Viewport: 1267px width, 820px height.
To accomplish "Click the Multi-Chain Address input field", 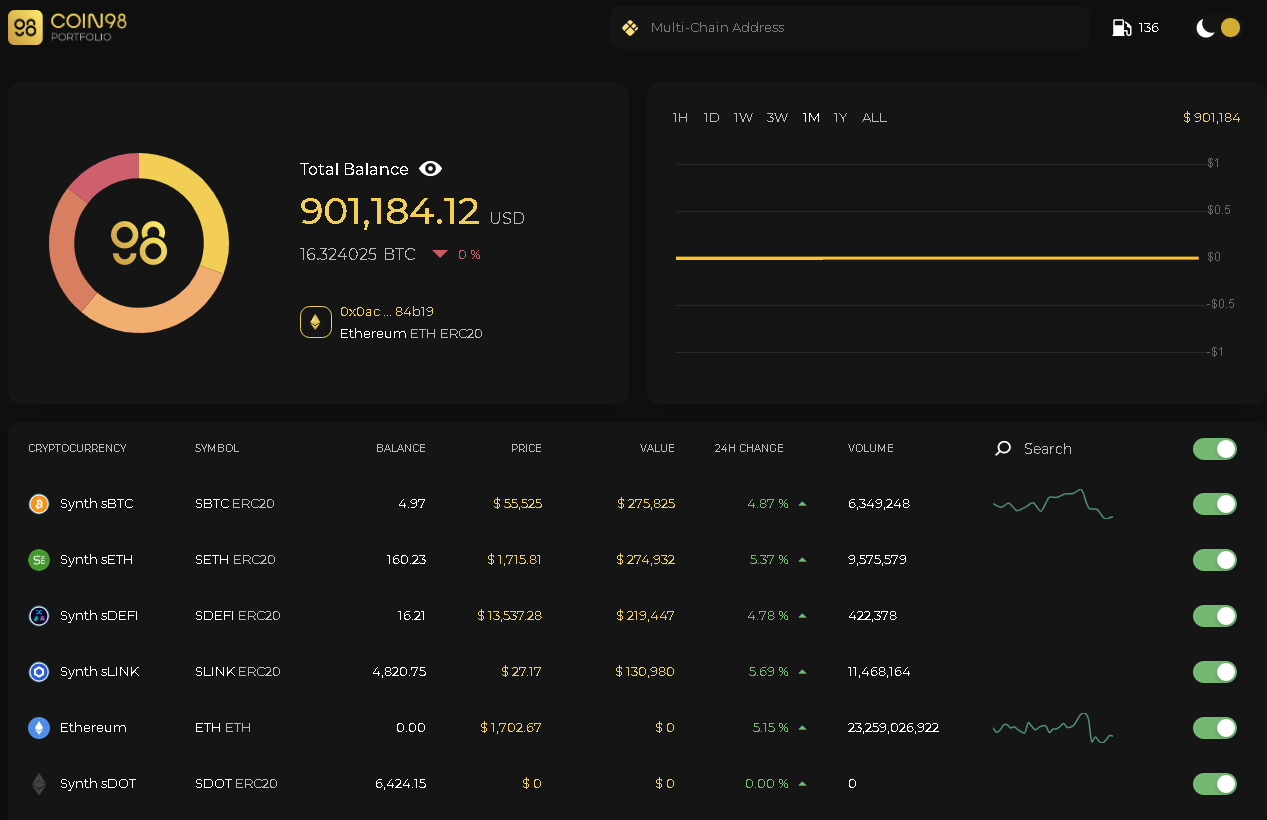I will pos(850,28).
